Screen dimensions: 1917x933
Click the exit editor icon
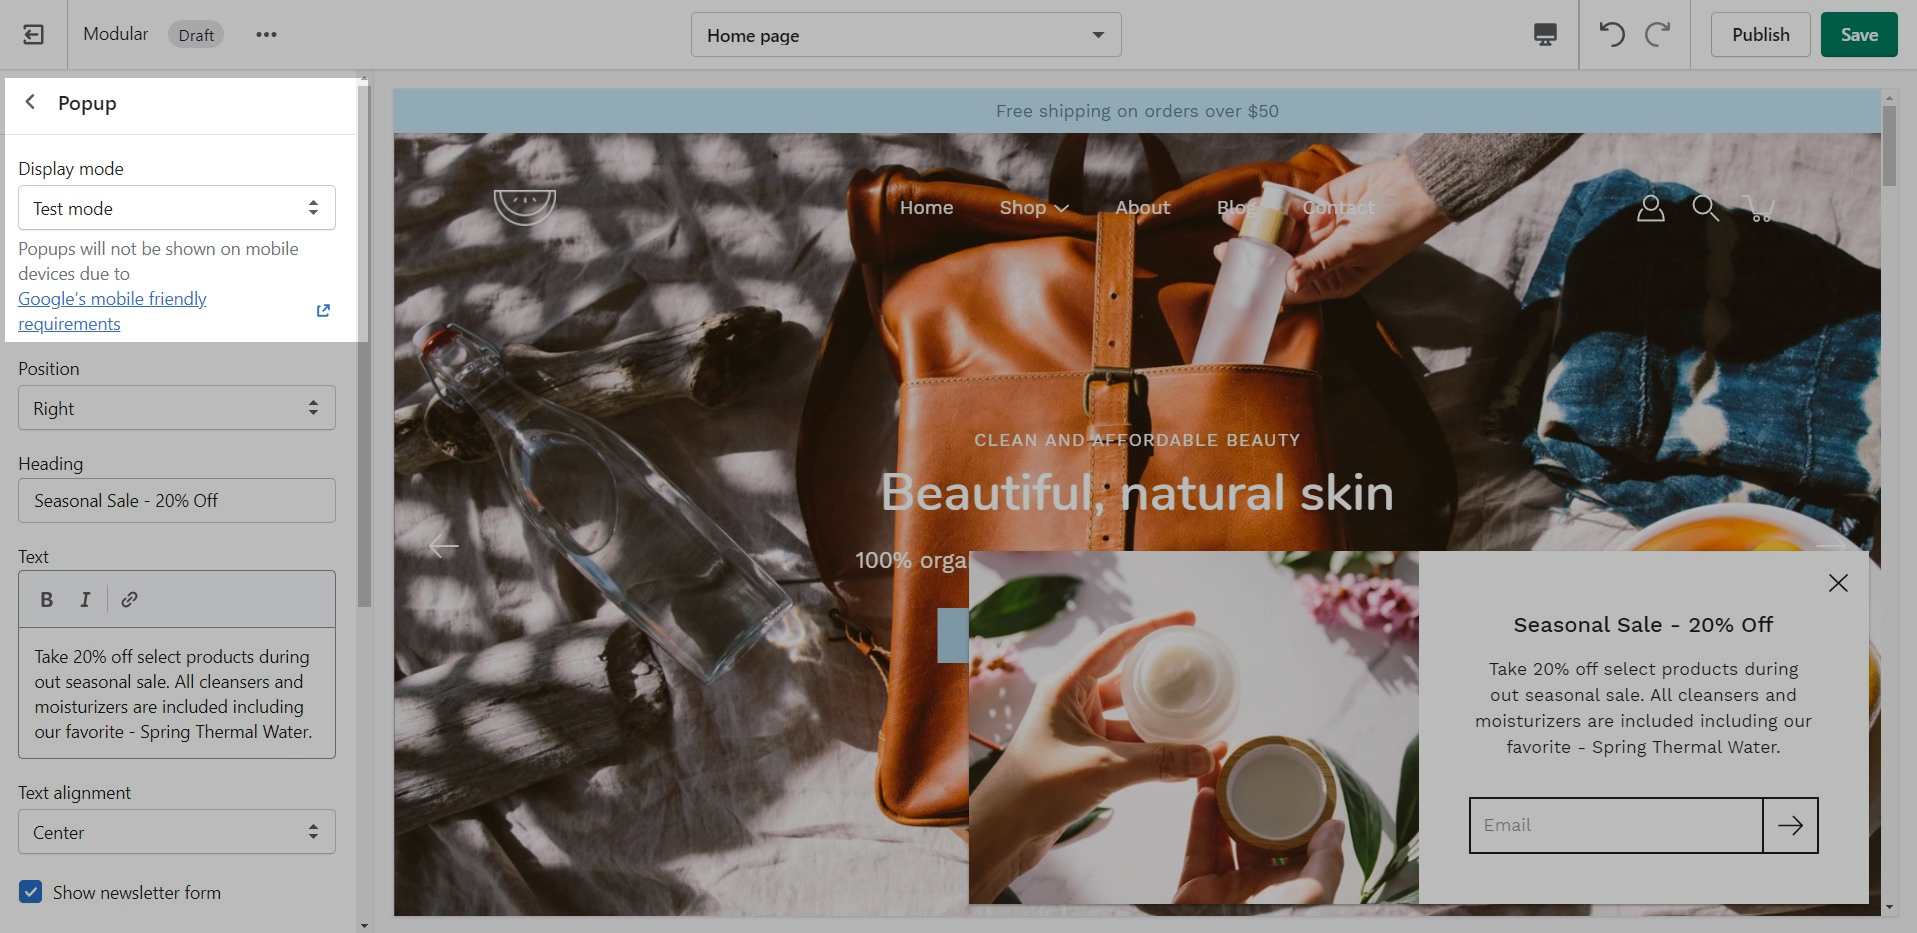coord(33,35)
